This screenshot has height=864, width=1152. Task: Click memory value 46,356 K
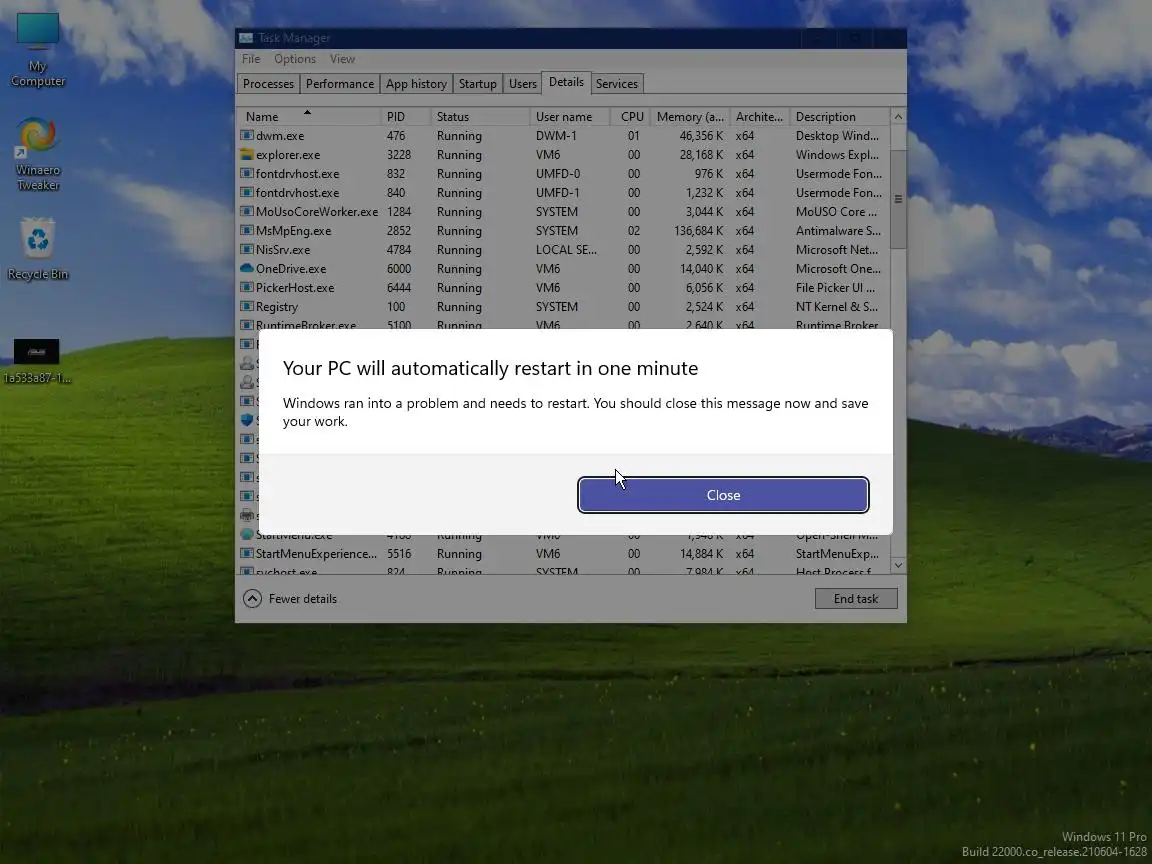click(702, 136)
